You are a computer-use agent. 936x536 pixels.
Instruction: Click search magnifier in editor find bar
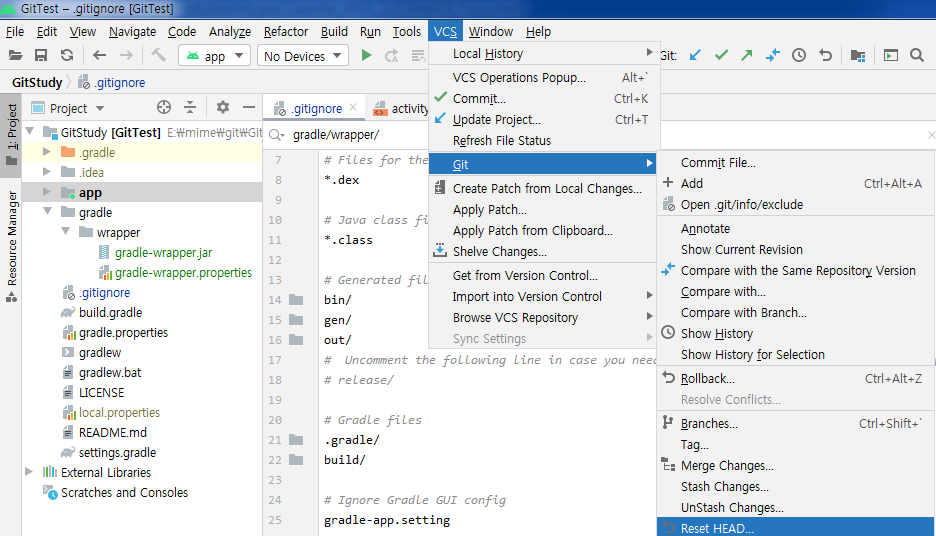[276, 135]
